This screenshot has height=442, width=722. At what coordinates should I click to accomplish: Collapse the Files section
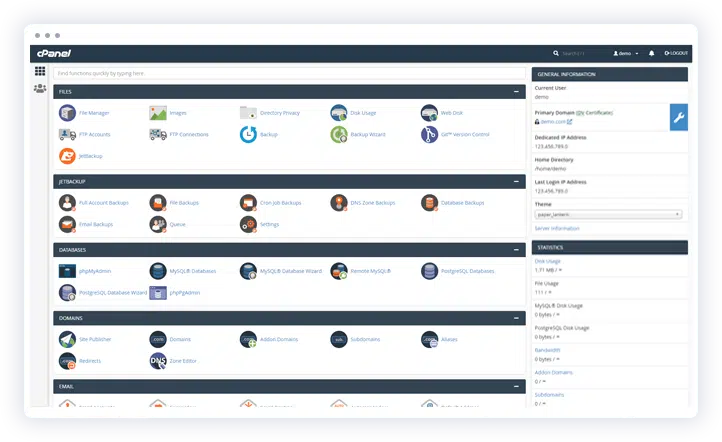click(516, 91)
